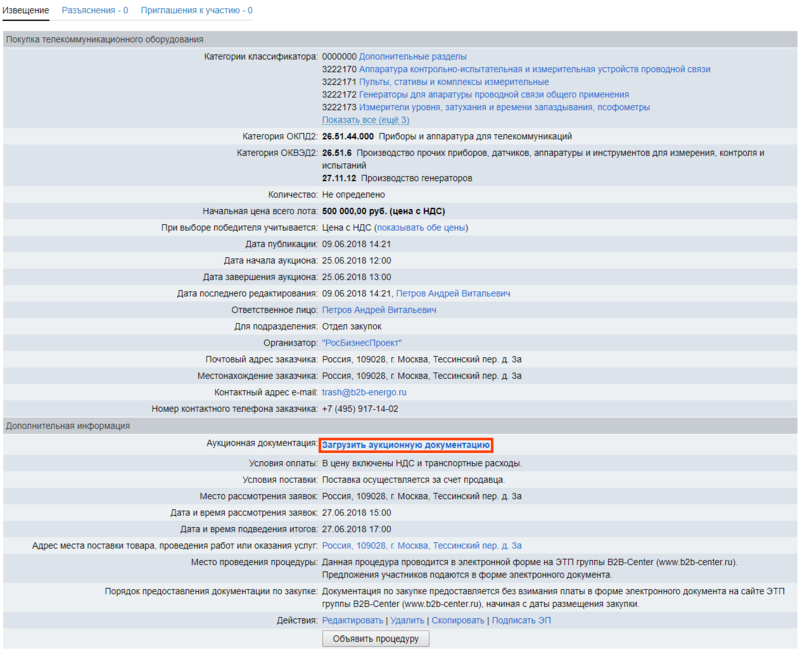The width and height of the screenshot is (800, 650).
Task: Open the Приглашения к участию tab
Action: tap(196, 10)
